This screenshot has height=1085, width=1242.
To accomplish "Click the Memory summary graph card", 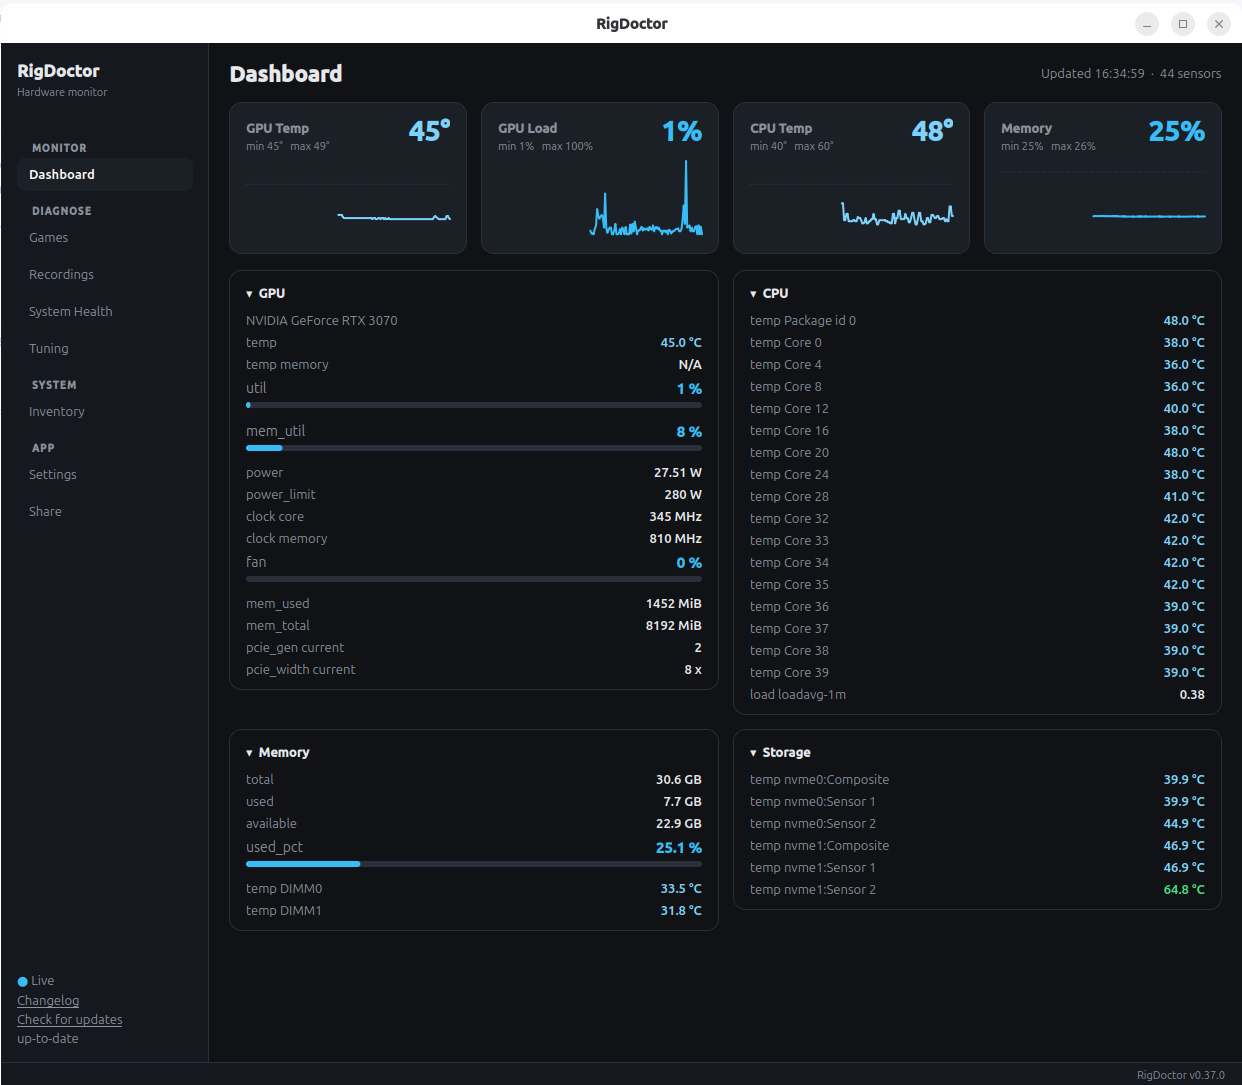I will (1103, 178).
